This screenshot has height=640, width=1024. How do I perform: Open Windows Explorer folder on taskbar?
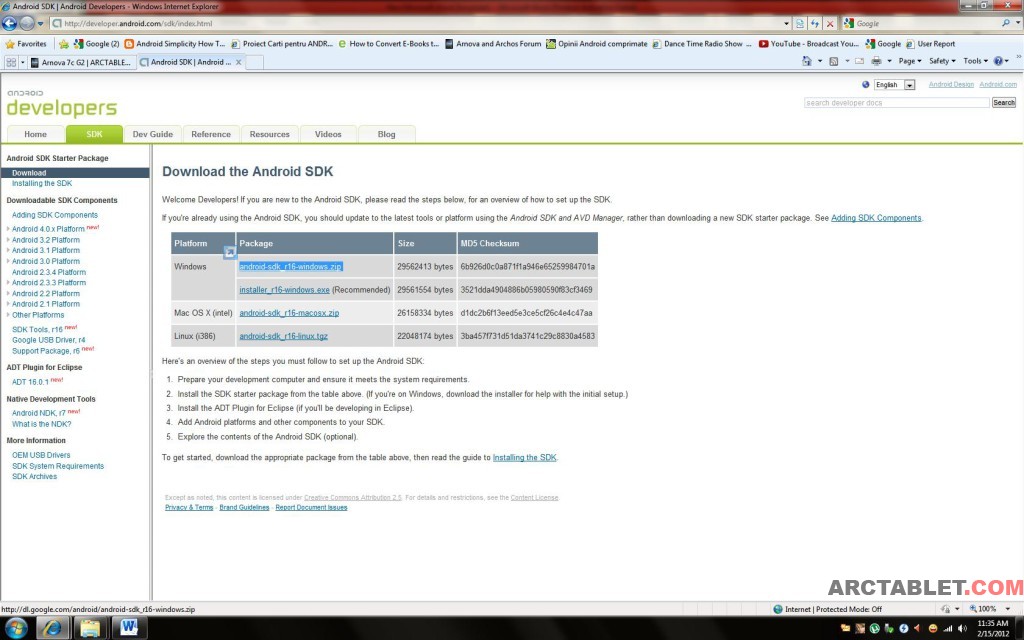tap(90, 628)
